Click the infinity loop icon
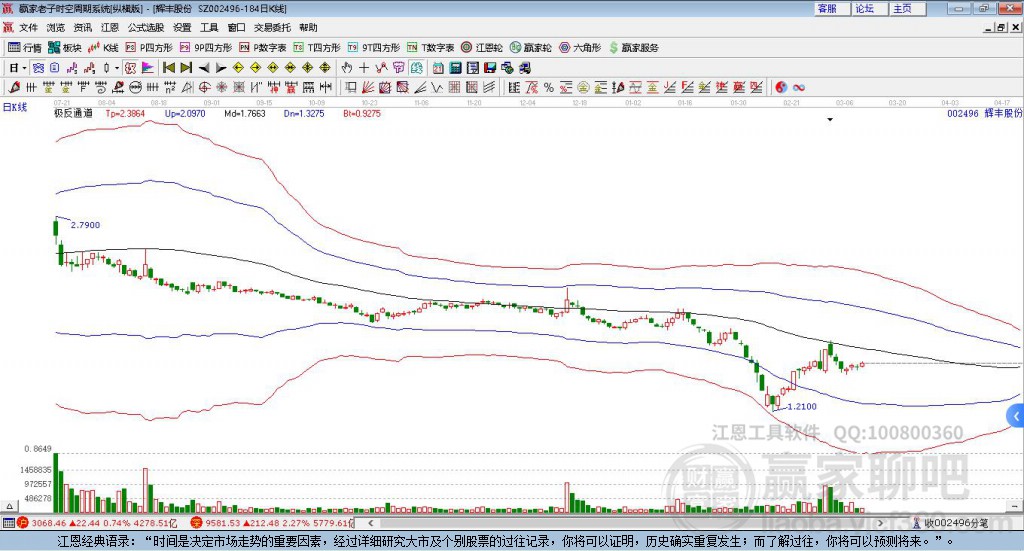This screenshot has height=551, width=1024. point(799,87)
